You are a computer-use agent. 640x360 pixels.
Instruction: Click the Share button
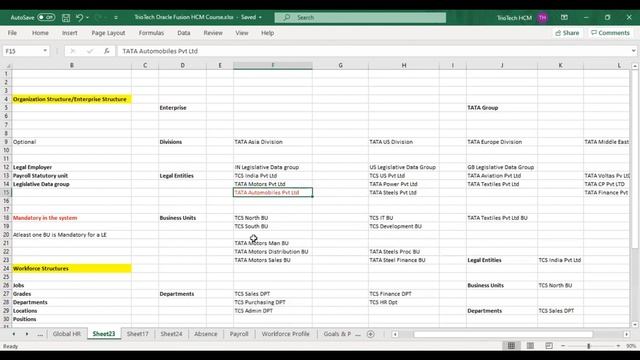point(567,33)
